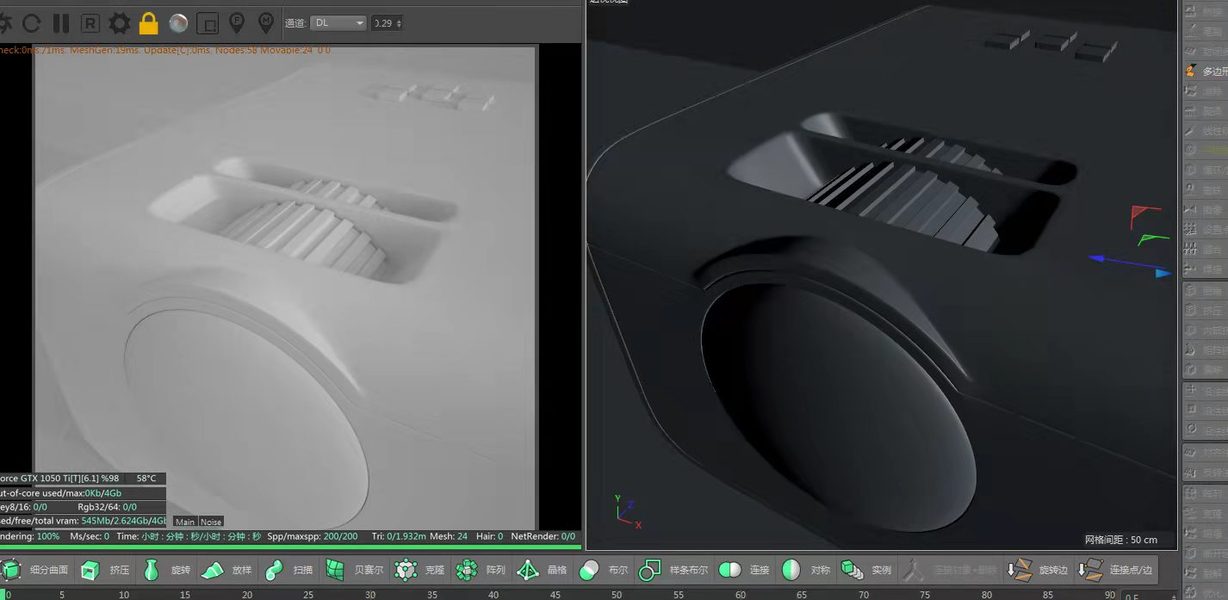Click the XYZ orientation gizmo in viewport
1228x600 pixels.
coord(628,511)
